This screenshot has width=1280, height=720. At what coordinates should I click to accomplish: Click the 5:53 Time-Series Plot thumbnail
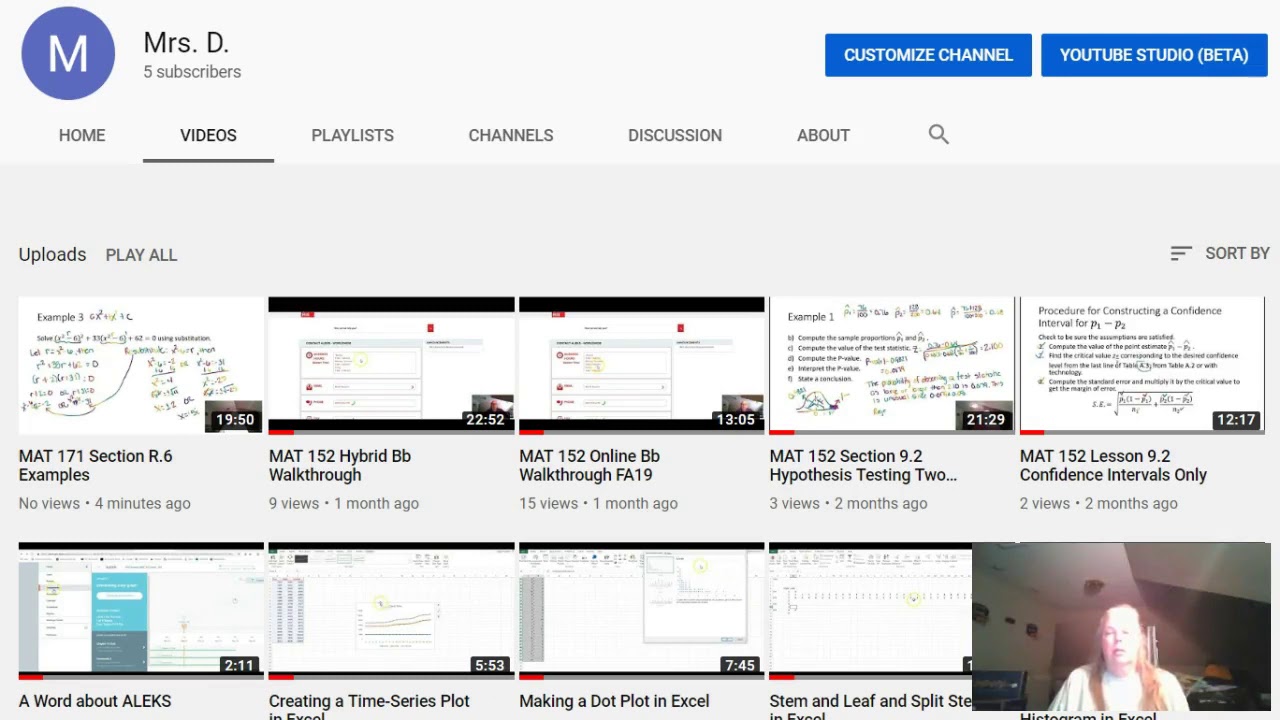391,611
